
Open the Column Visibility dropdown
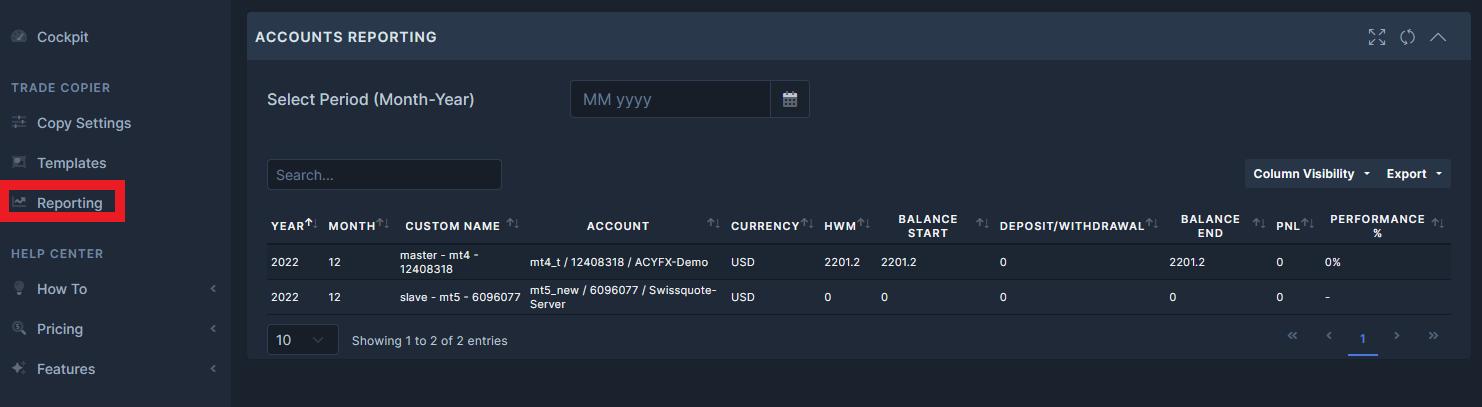tap(1310, 174)
